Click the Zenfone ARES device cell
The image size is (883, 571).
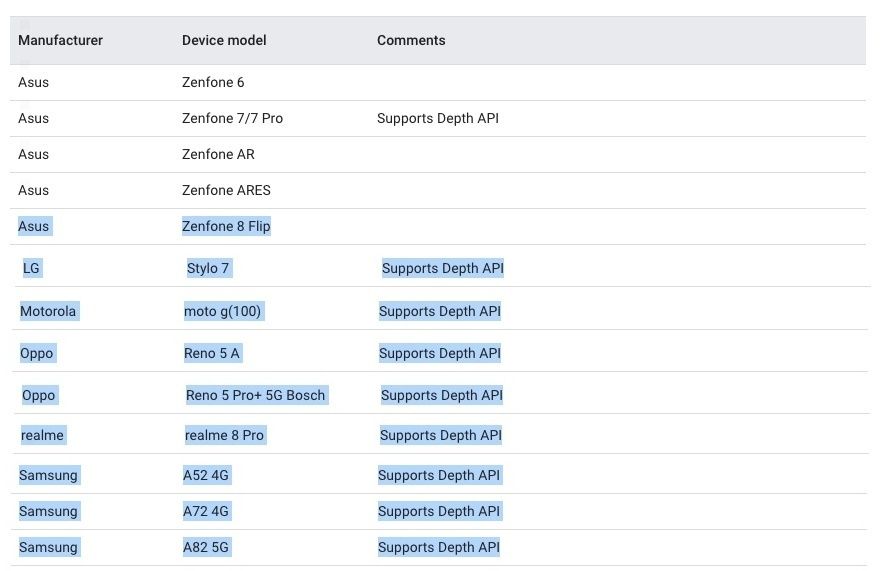(226, 190)
